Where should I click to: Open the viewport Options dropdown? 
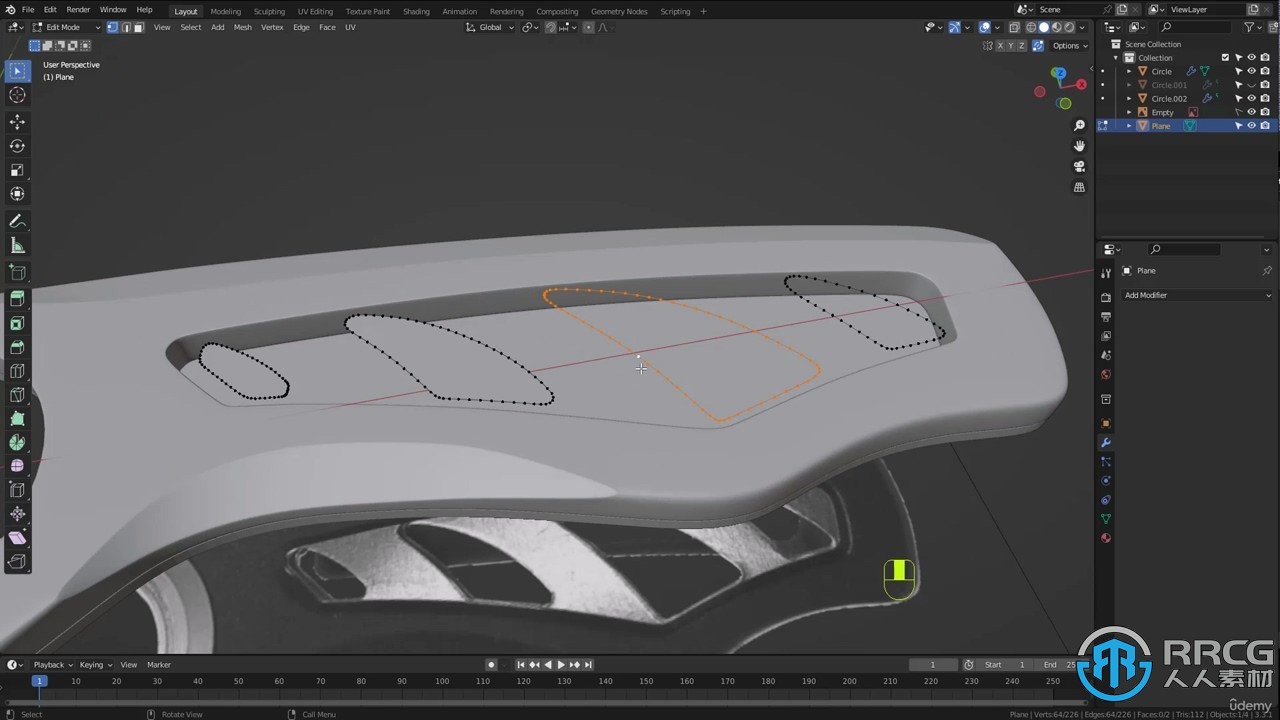click(1069, 45)
